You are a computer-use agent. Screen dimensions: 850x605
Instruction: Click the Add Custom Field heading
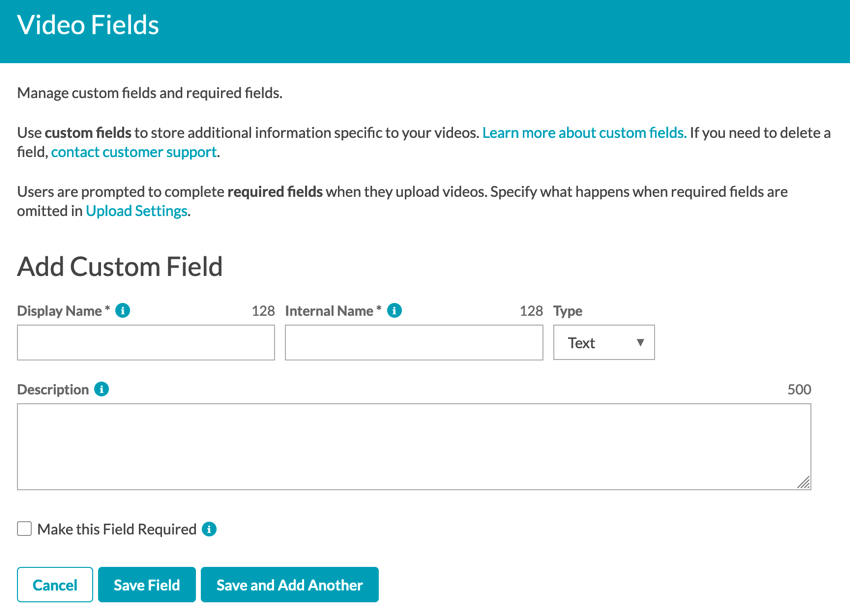pos(119,267)
